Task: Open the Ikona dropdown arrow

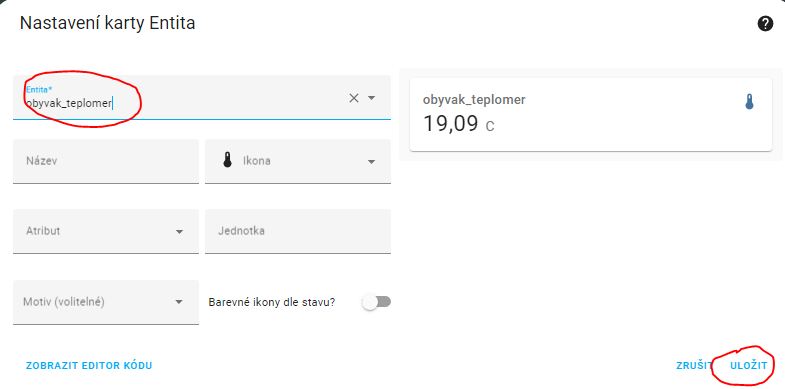Action: [x=371, y=162]
